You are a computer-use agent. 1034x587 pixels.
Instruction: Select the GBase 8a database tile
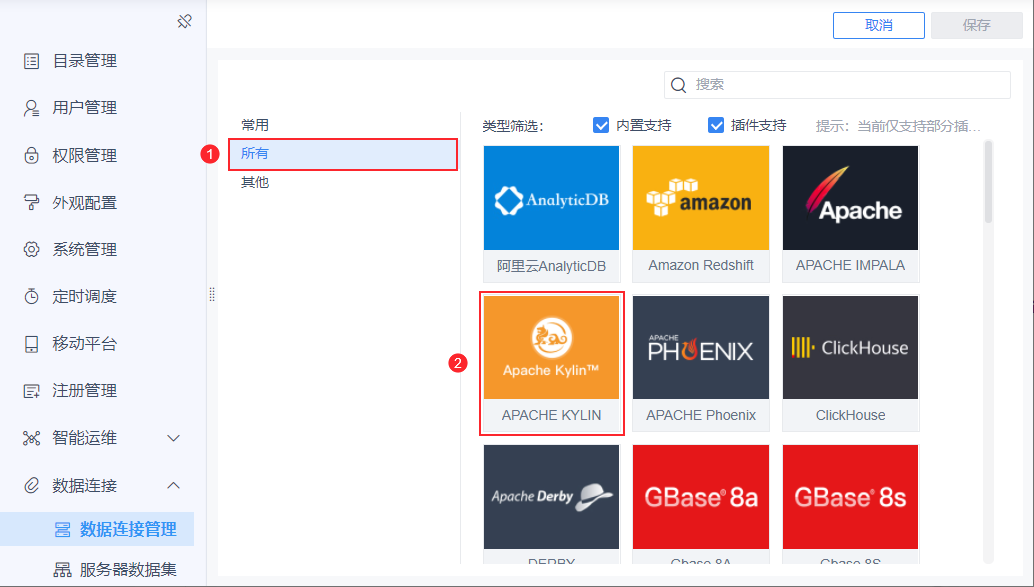pos(701,504)
